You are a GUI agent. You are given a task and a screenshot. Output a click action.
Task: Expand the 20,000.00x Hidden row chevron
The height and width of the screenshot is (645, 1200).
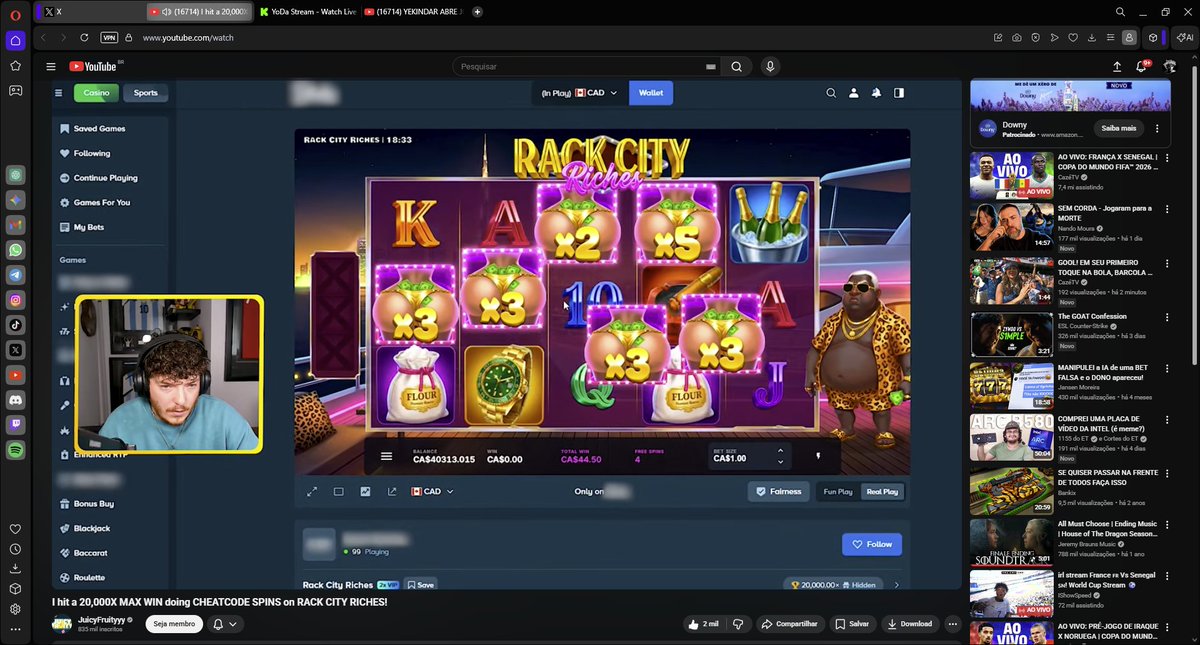(x=896, y=585)
